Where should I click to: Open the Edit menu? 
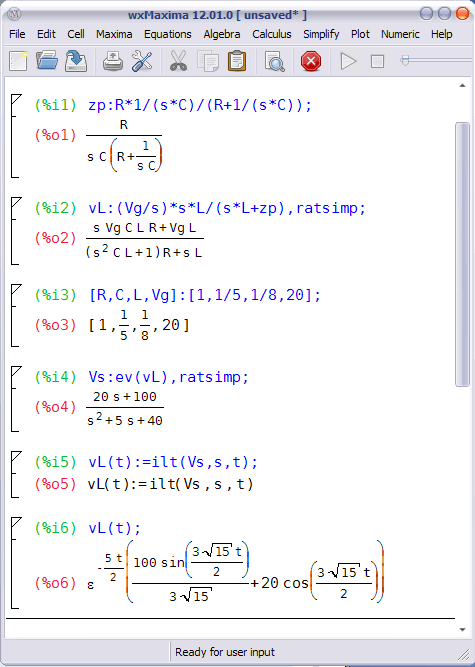click(x=46, y=34)
